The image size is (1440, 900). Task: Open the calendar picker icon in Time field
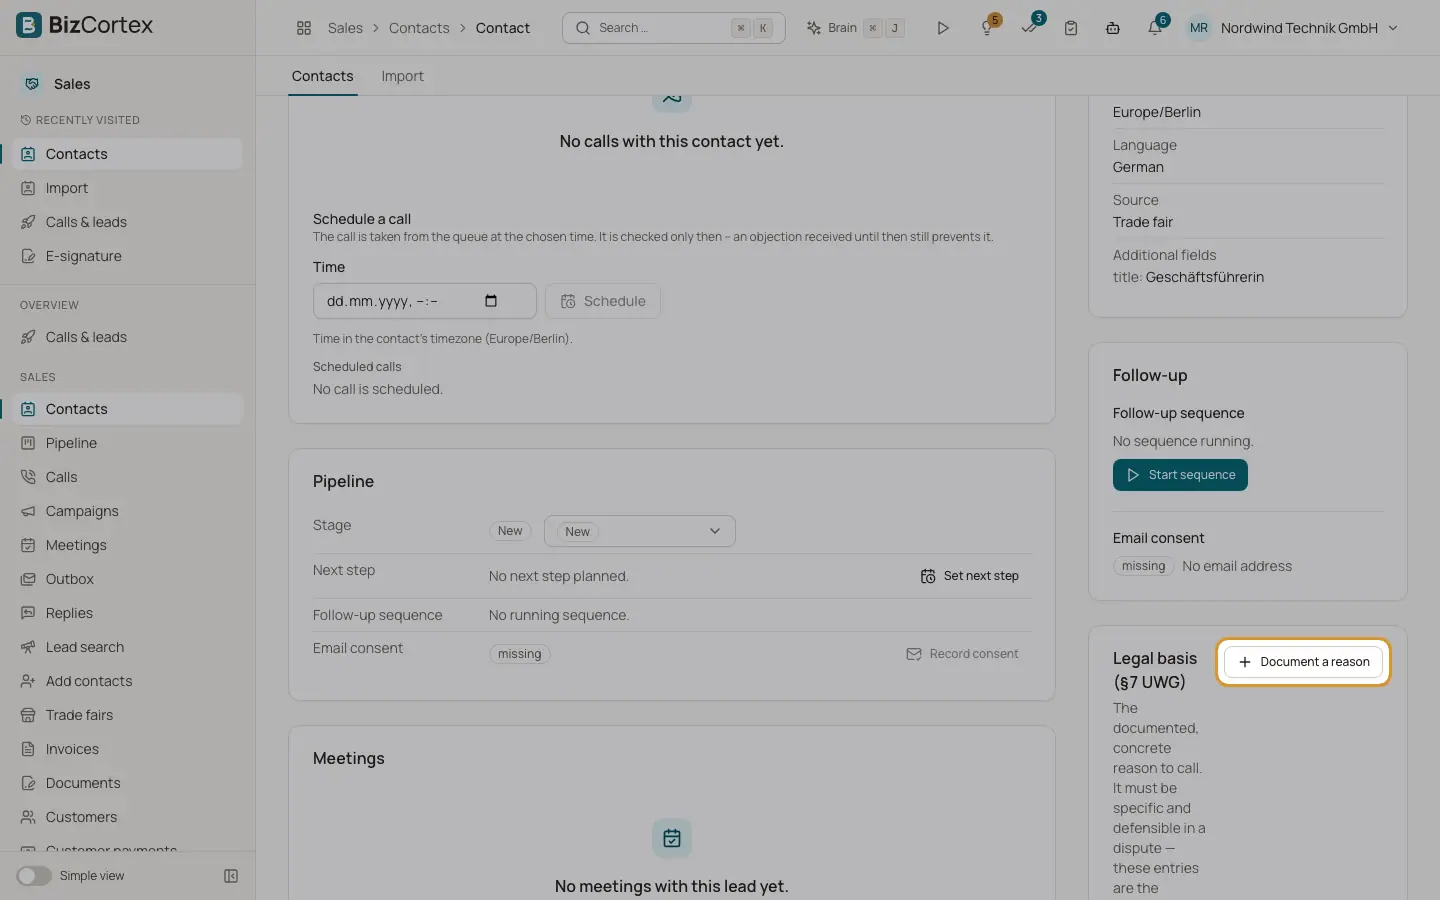491,301
